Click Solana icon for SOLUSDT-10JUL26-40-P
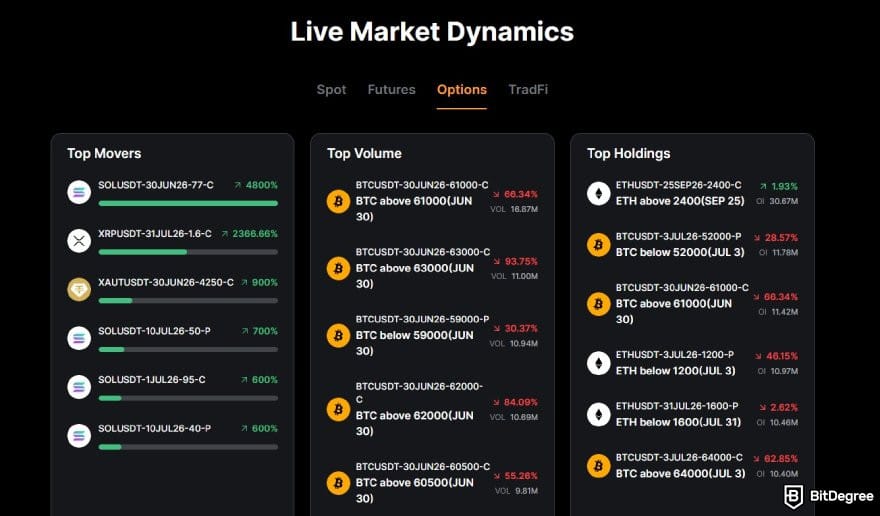The height and width of the screenshot is (516, 880). pos(79,436)
